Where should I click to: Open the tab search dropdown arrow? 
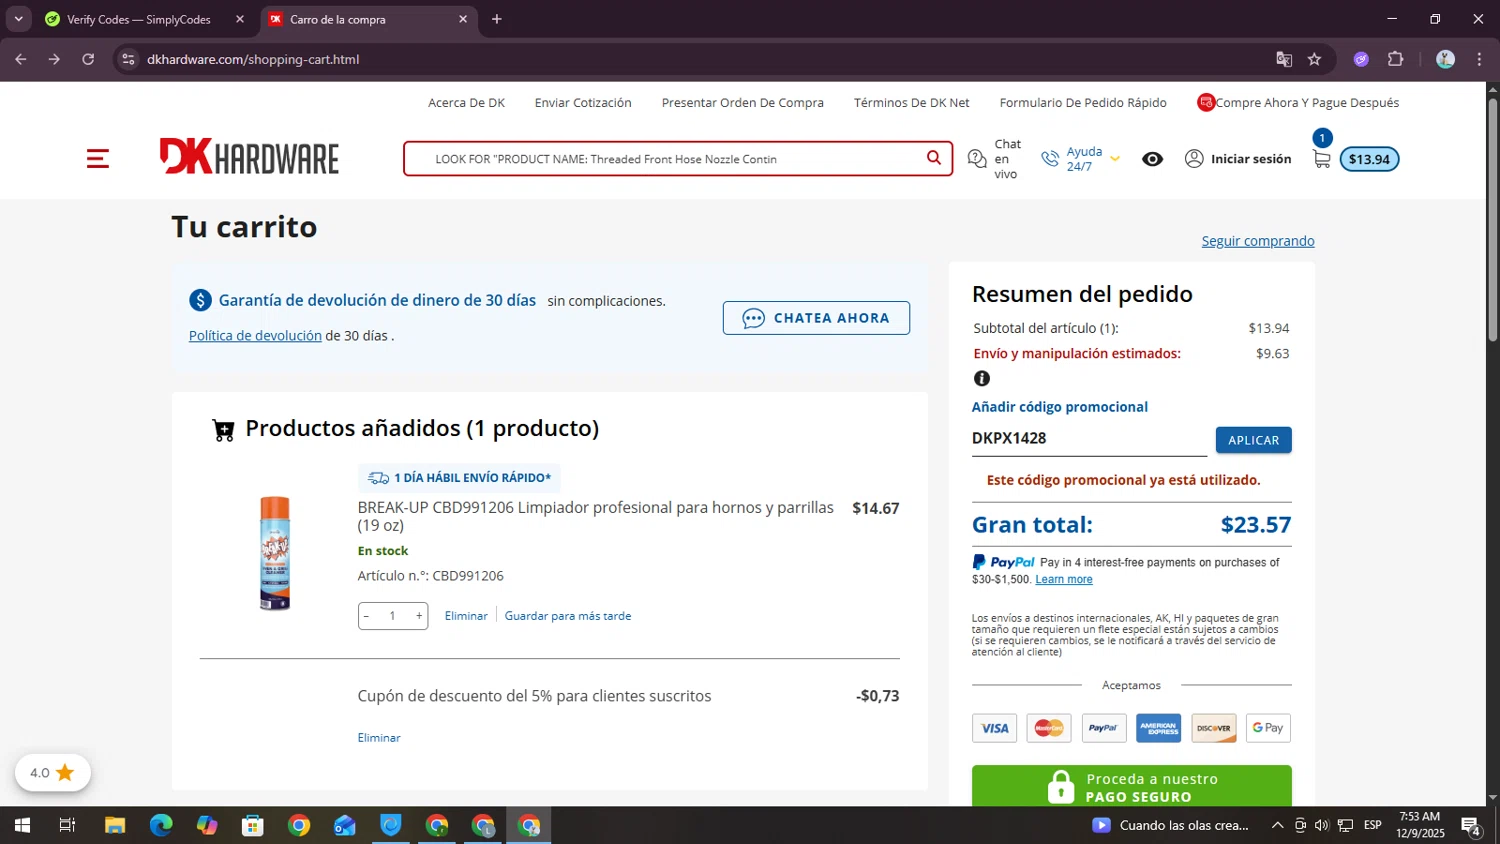[18, 19]
